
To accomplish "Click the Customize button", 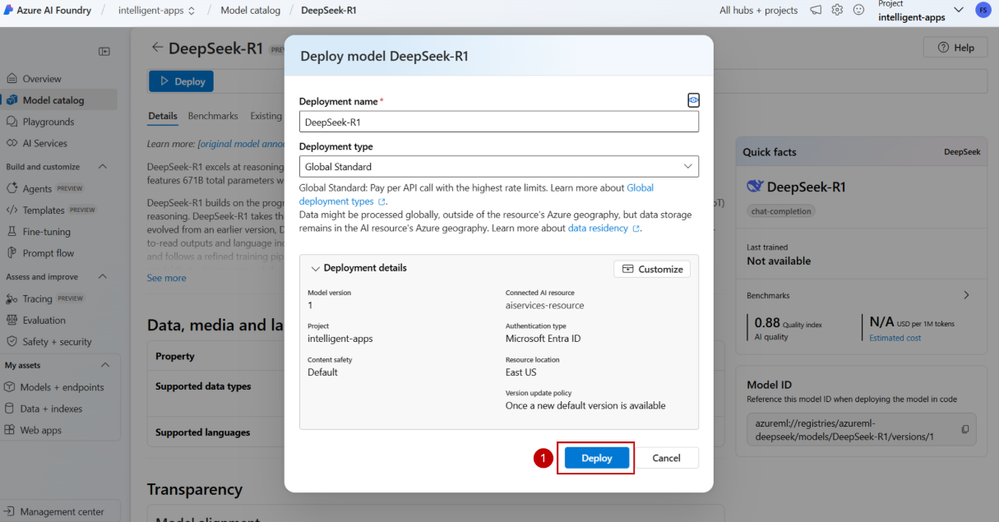I will [x=652, y=269].
